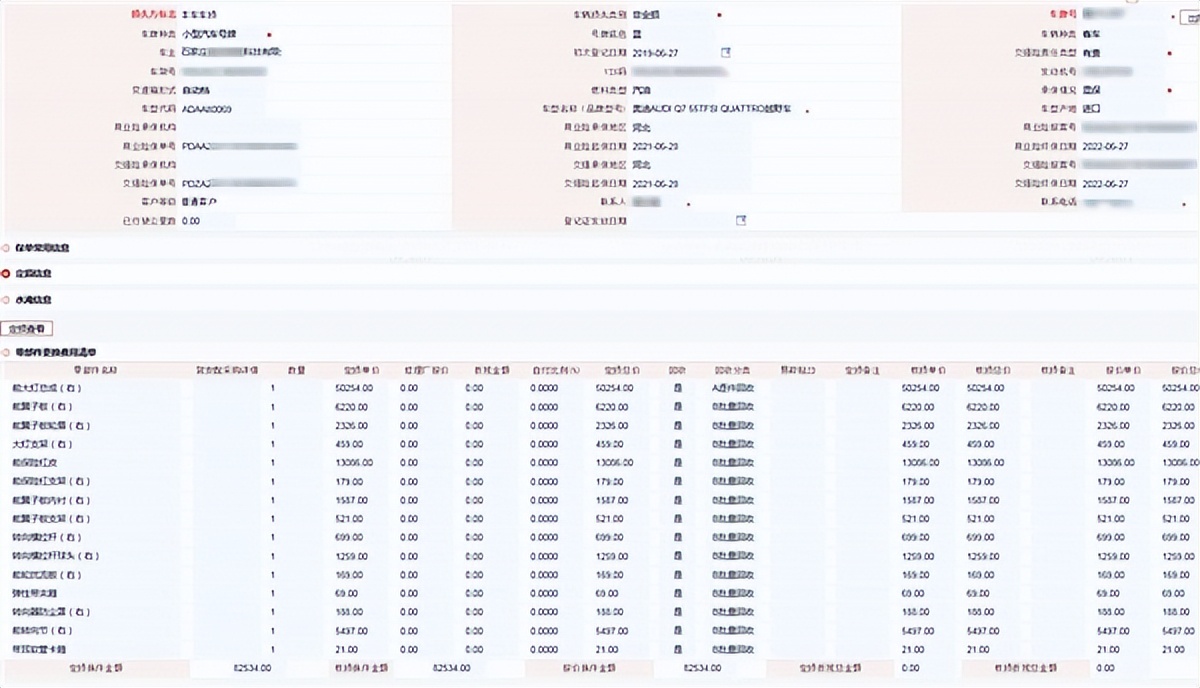Click quantity 1 cell in the 5437.00 row
This screenshot has height=688, width=1200.
pyautogui.click(x=272, y=631)
